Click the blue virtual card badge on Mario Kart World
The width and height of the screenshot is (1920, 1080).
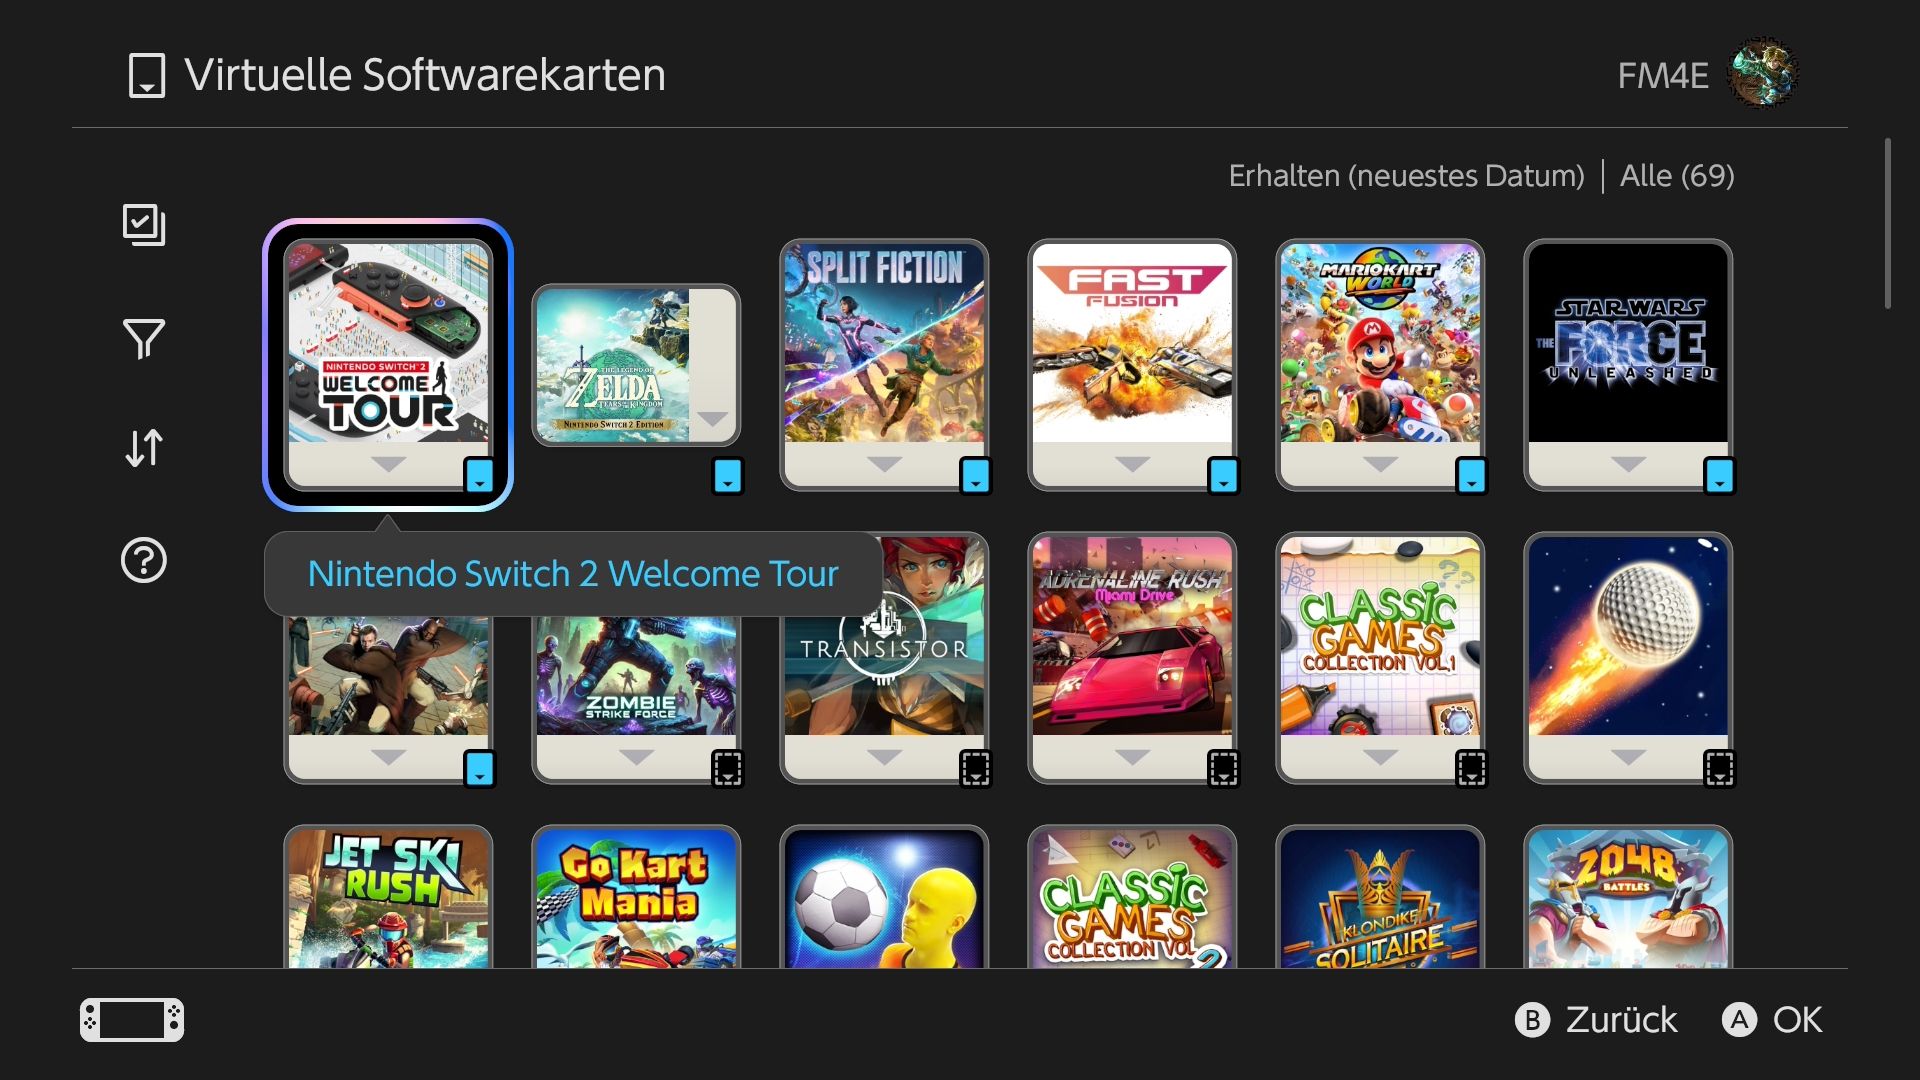pyautogui.click(x=1471, y=476)
